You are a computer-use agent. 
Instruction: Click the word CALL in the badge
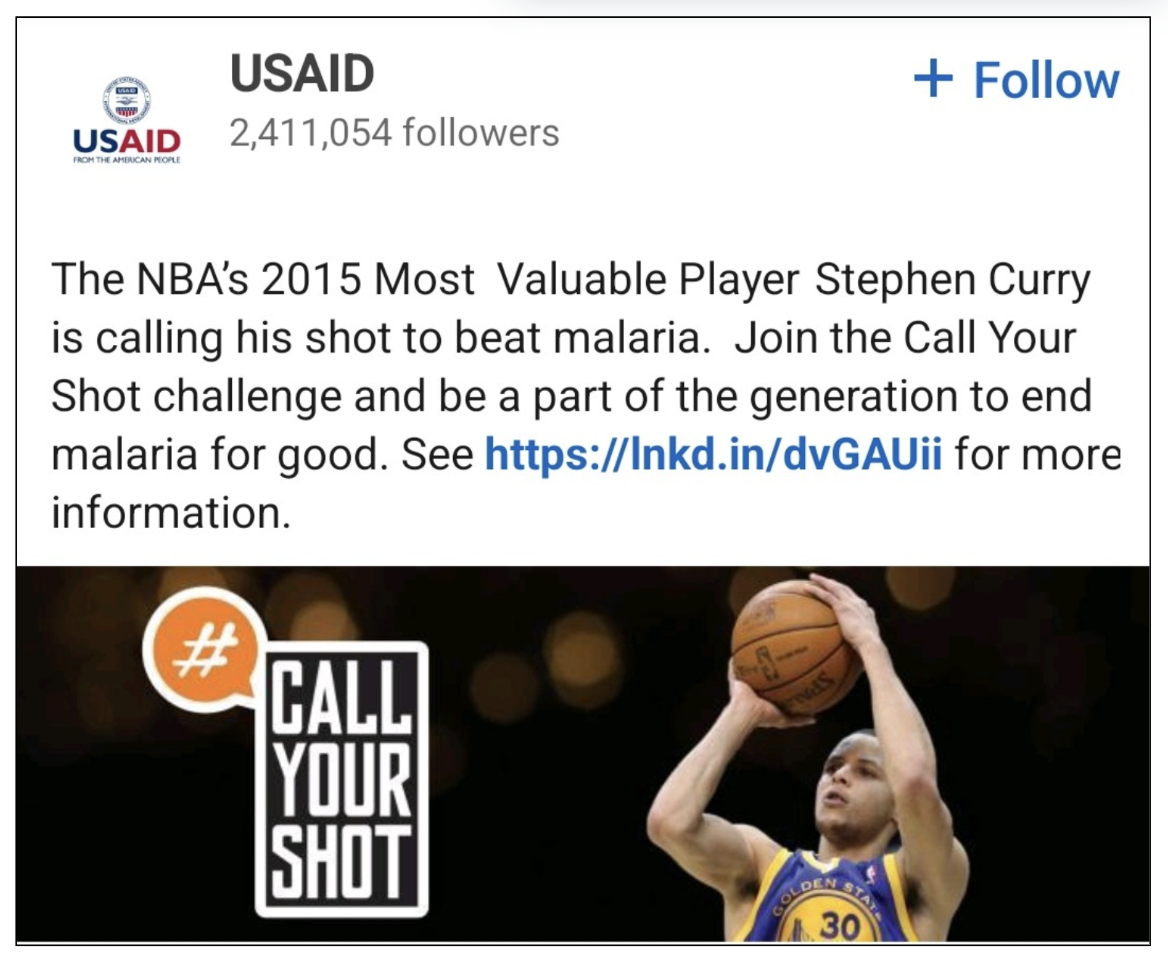(341, 696)
